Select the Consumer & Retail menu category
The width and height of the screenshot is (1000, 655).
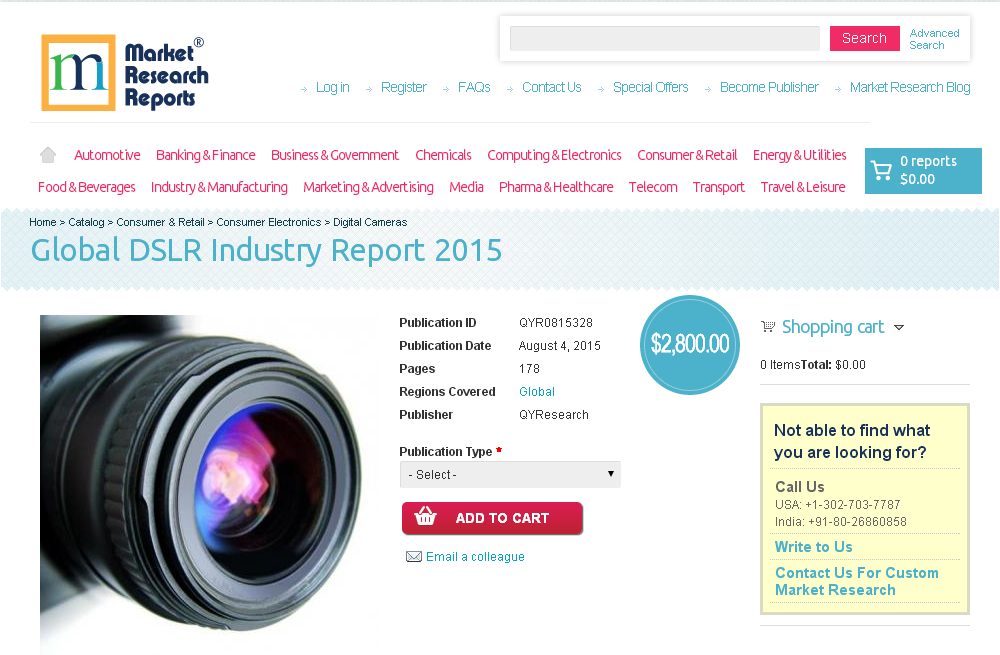click(x=687, y=155)
